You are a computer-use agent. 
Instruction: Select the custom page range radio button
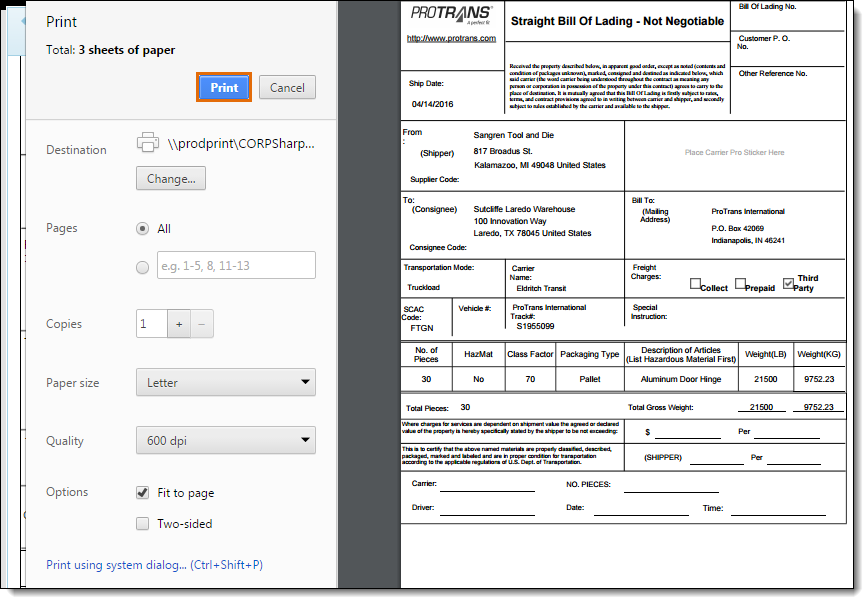coord(143,267)
